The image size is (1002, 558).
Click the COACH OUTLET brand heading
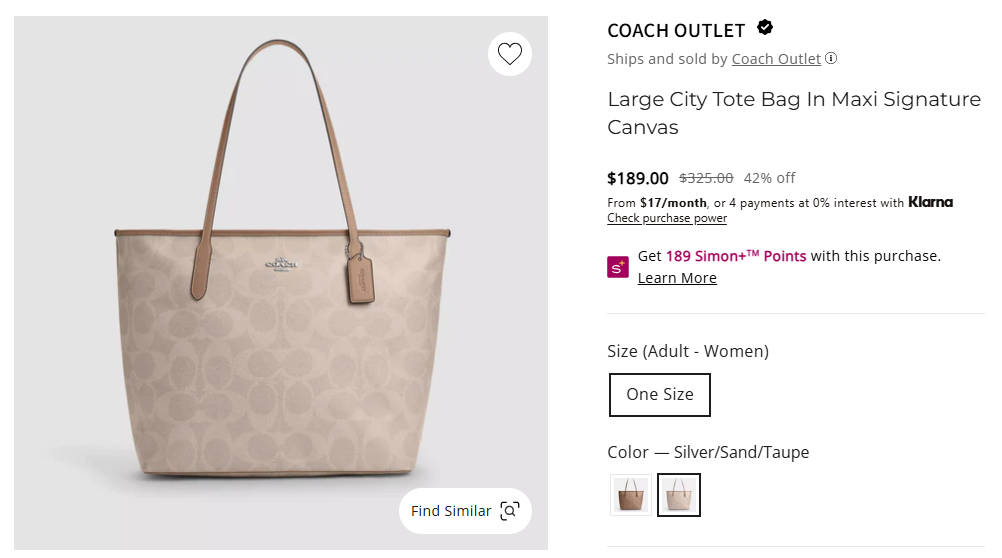tap(676, 31)
